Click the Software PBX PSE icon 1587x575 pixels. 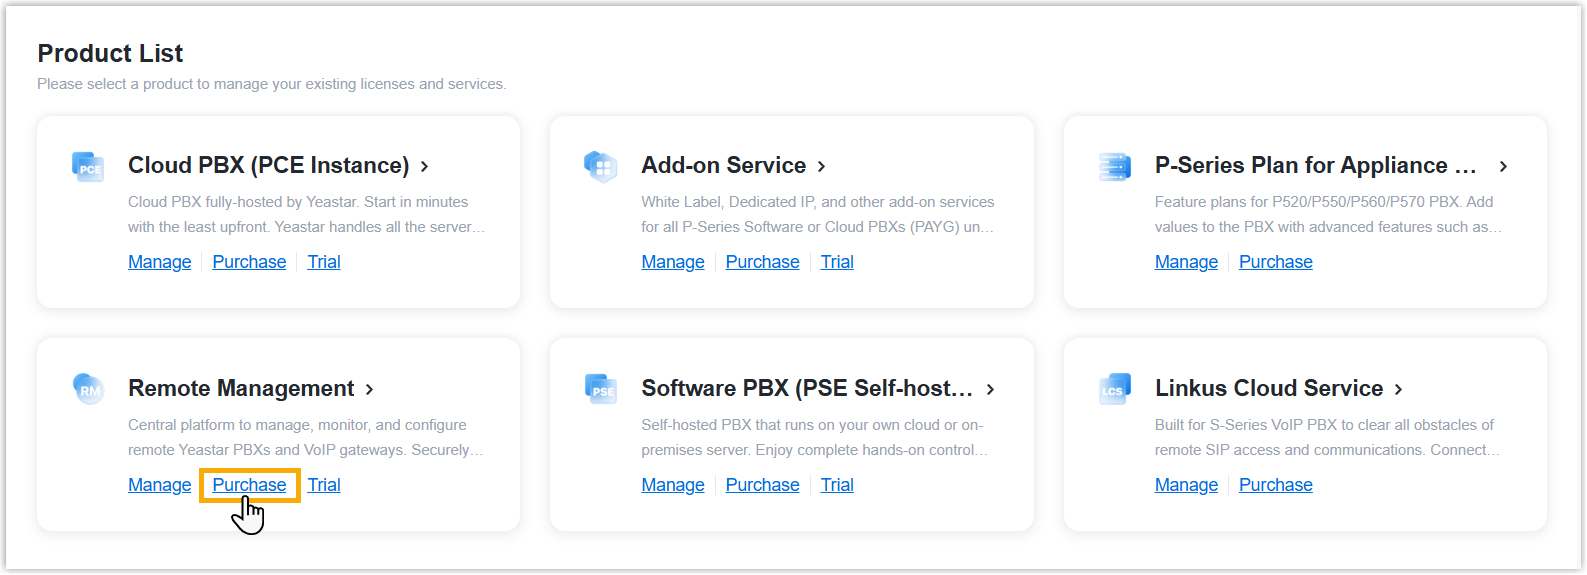(601, 389)
